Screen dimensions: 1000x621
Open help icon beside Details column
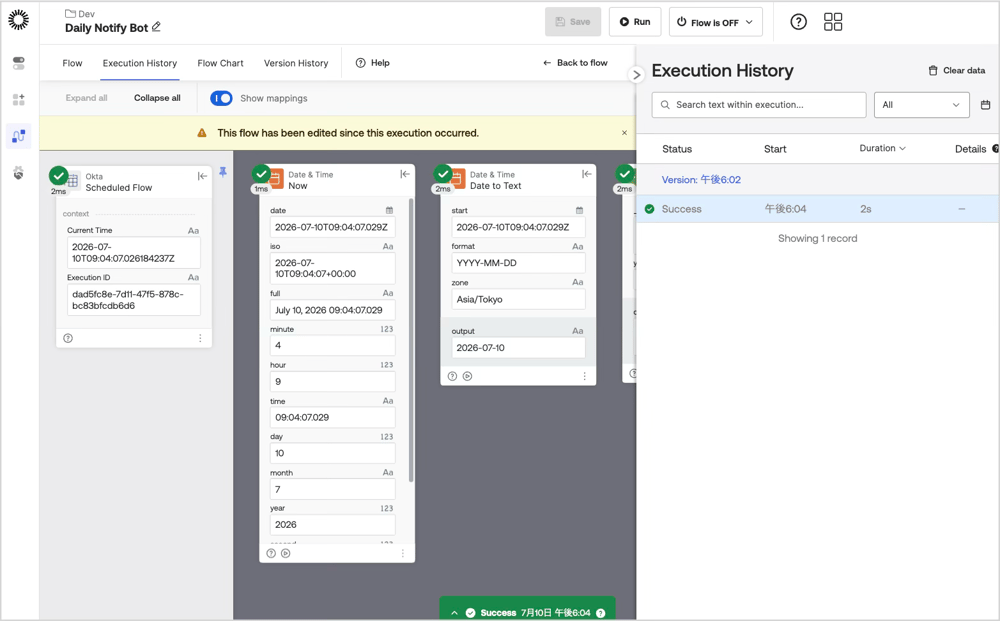996,149
